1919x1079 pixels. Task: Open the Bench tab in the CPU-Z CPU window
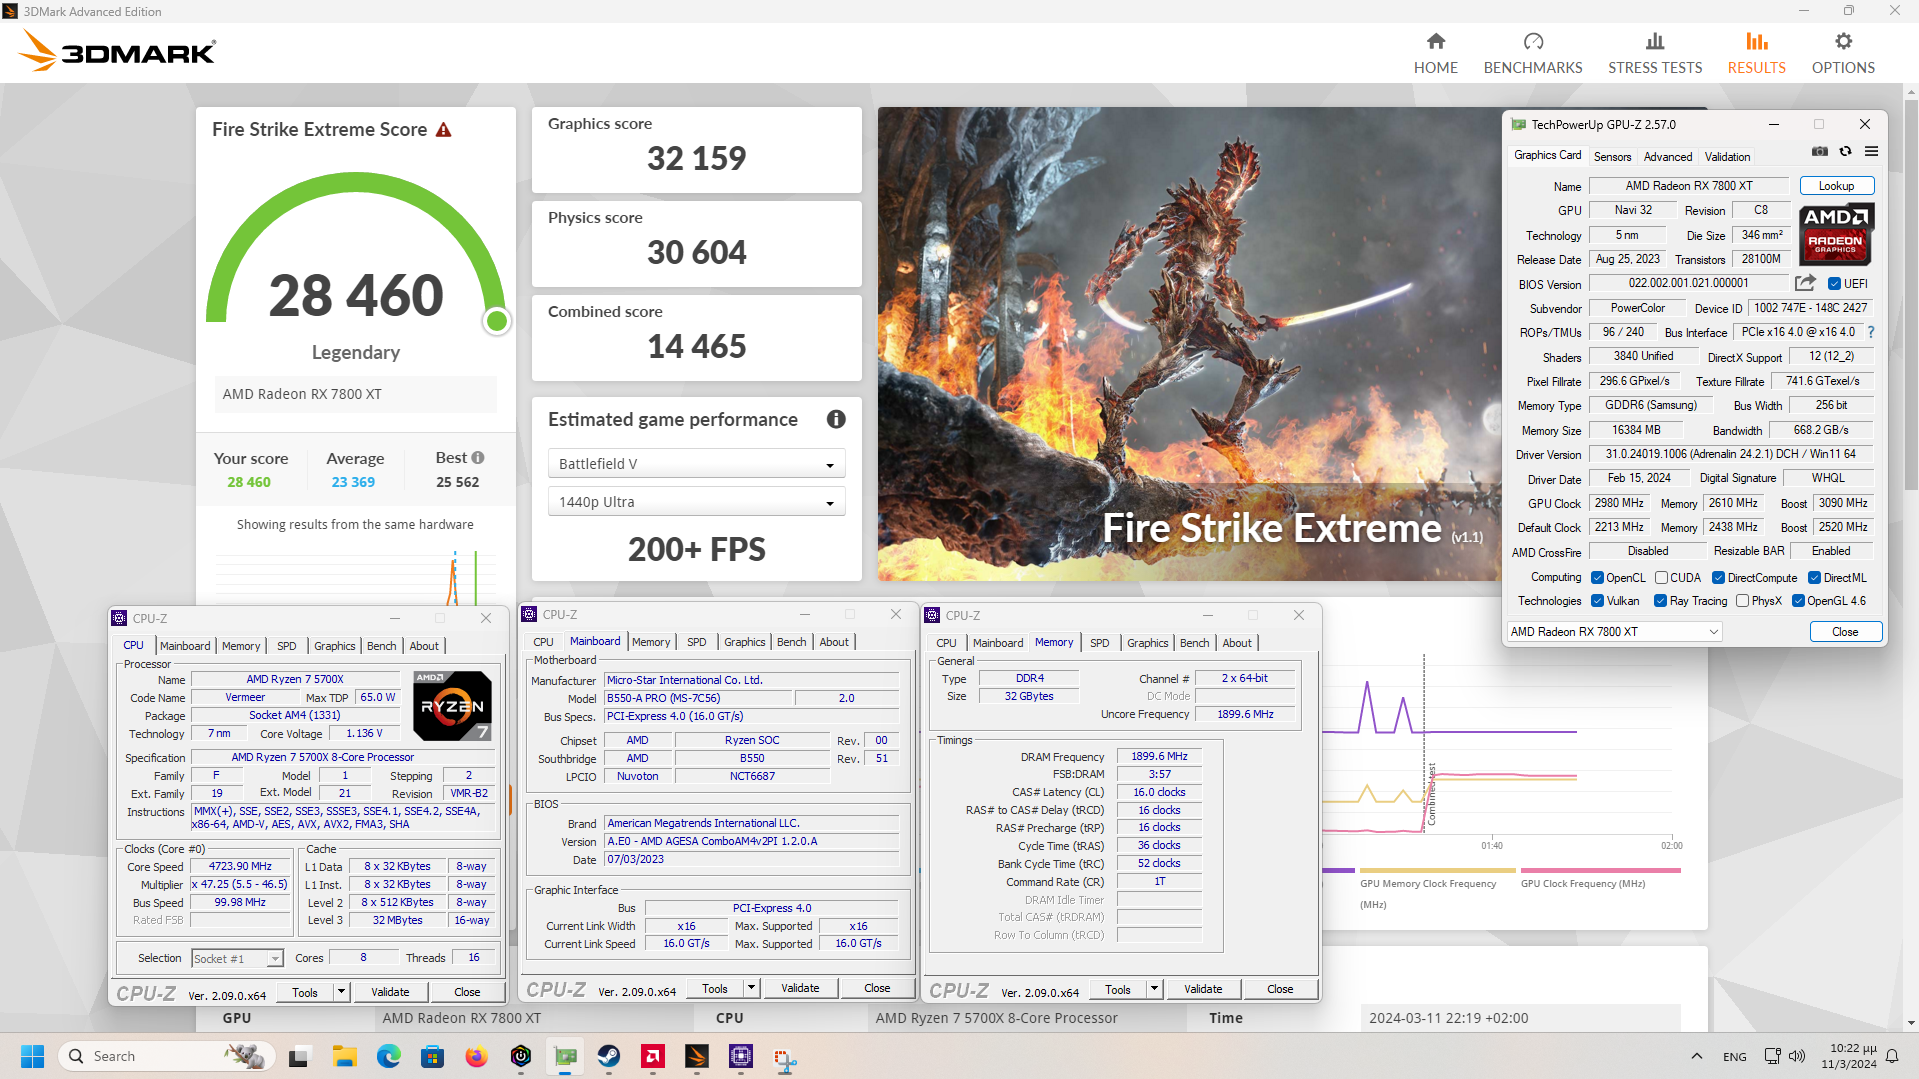[x=381, y=646]
